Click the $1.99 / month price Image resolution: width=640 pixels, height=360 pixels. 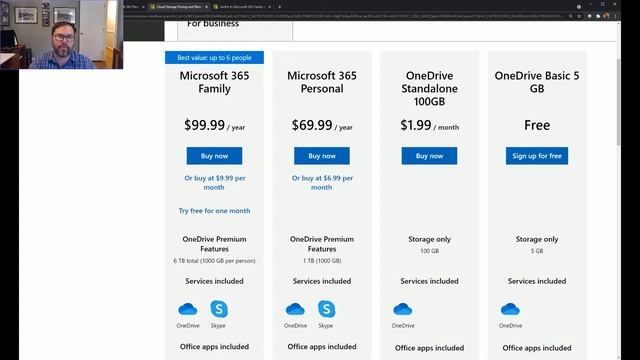pos(429,125)
